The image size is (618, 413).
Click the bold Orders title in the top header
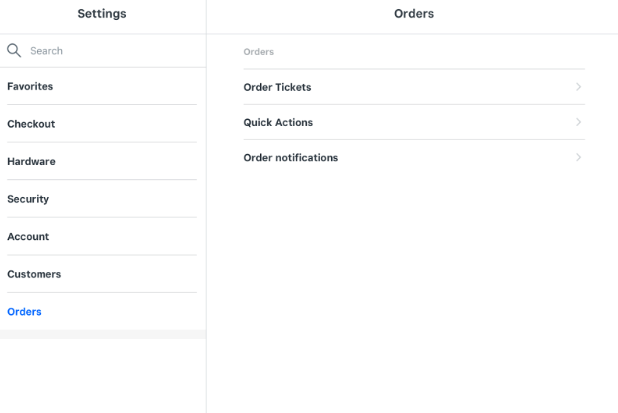point(414,14)
